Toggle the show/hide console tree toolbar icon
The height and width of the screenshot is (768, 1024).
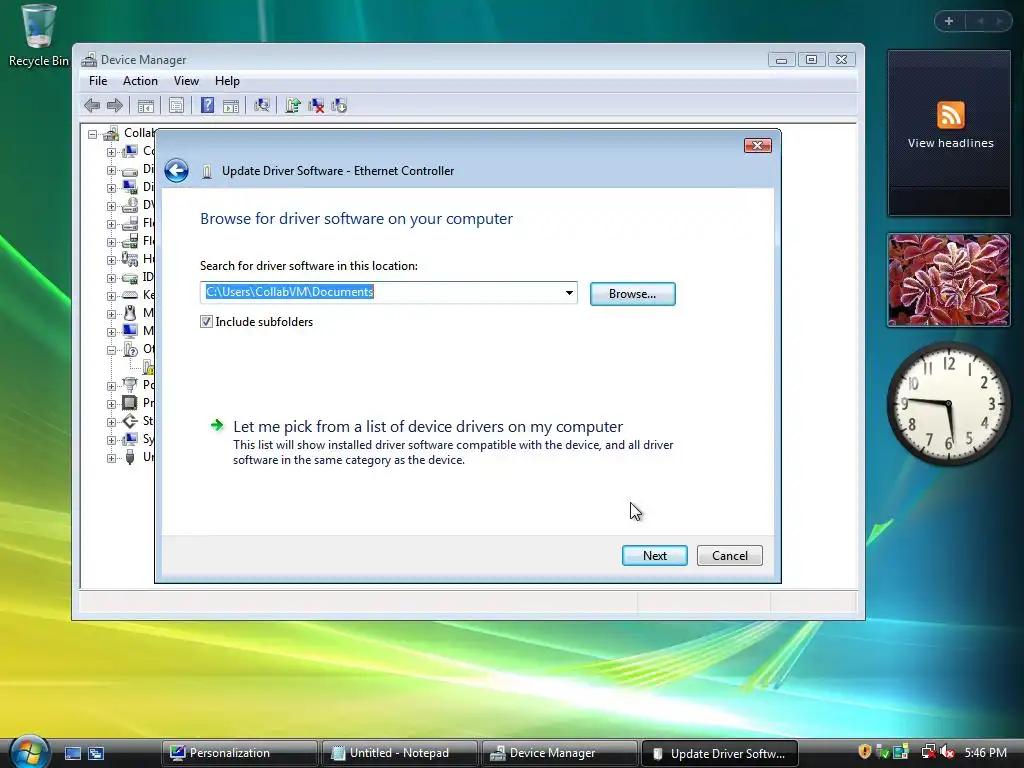click(x=146, y=106)
